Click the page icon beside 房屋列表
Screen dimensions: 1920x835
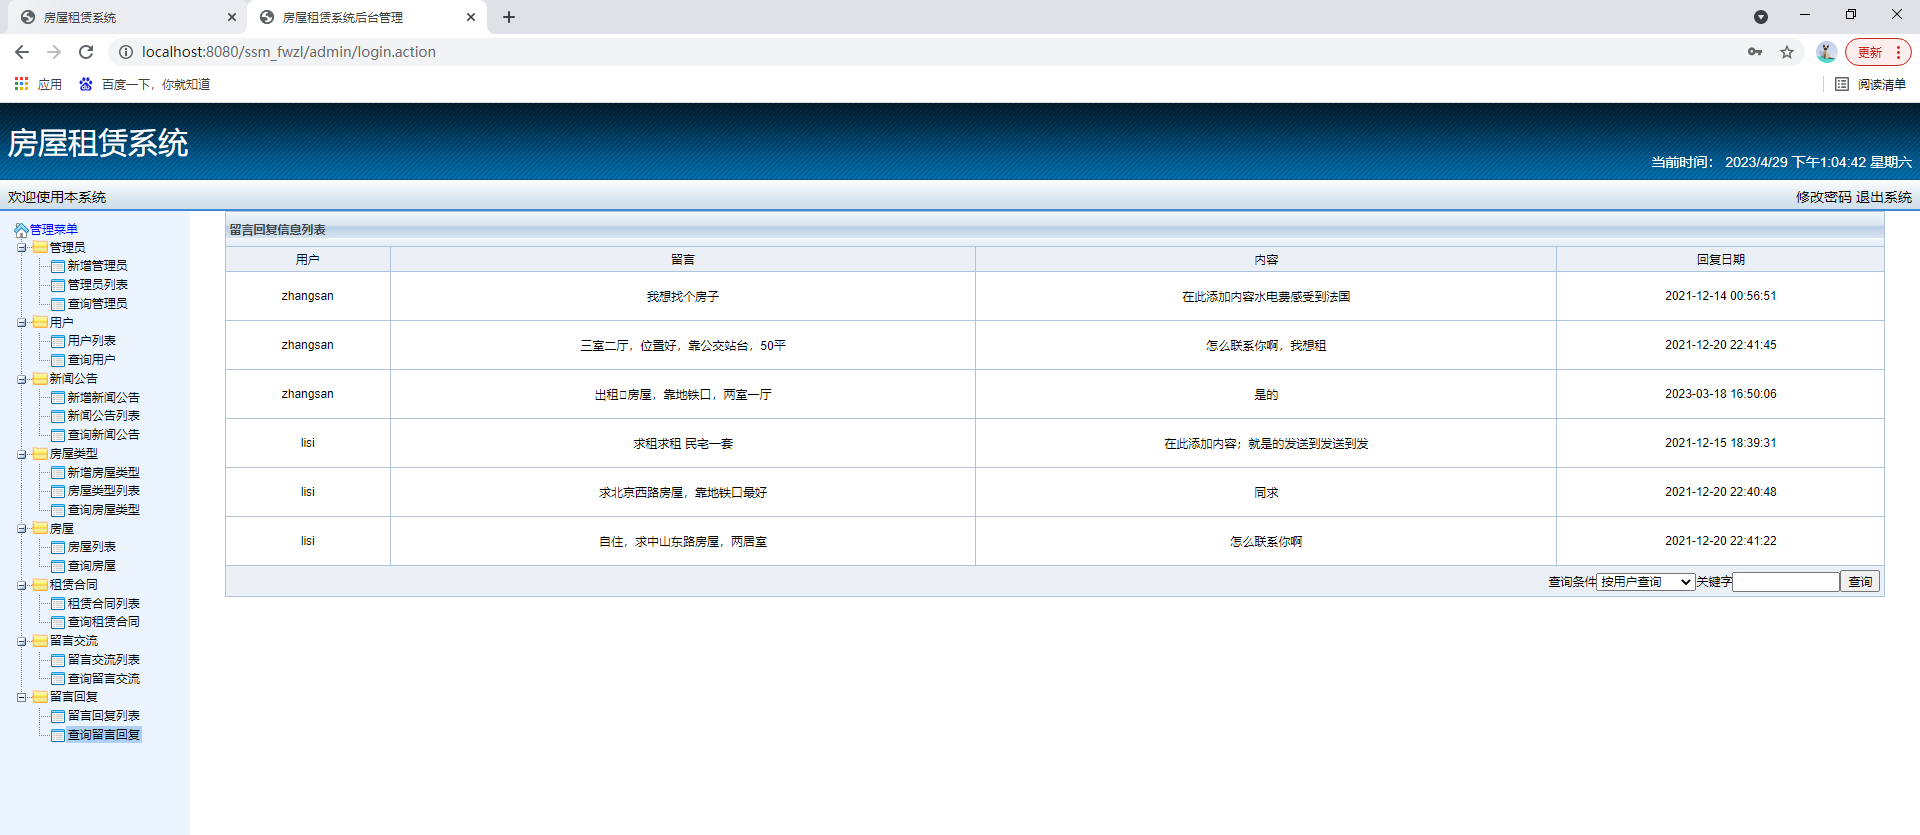pos(58,547)
